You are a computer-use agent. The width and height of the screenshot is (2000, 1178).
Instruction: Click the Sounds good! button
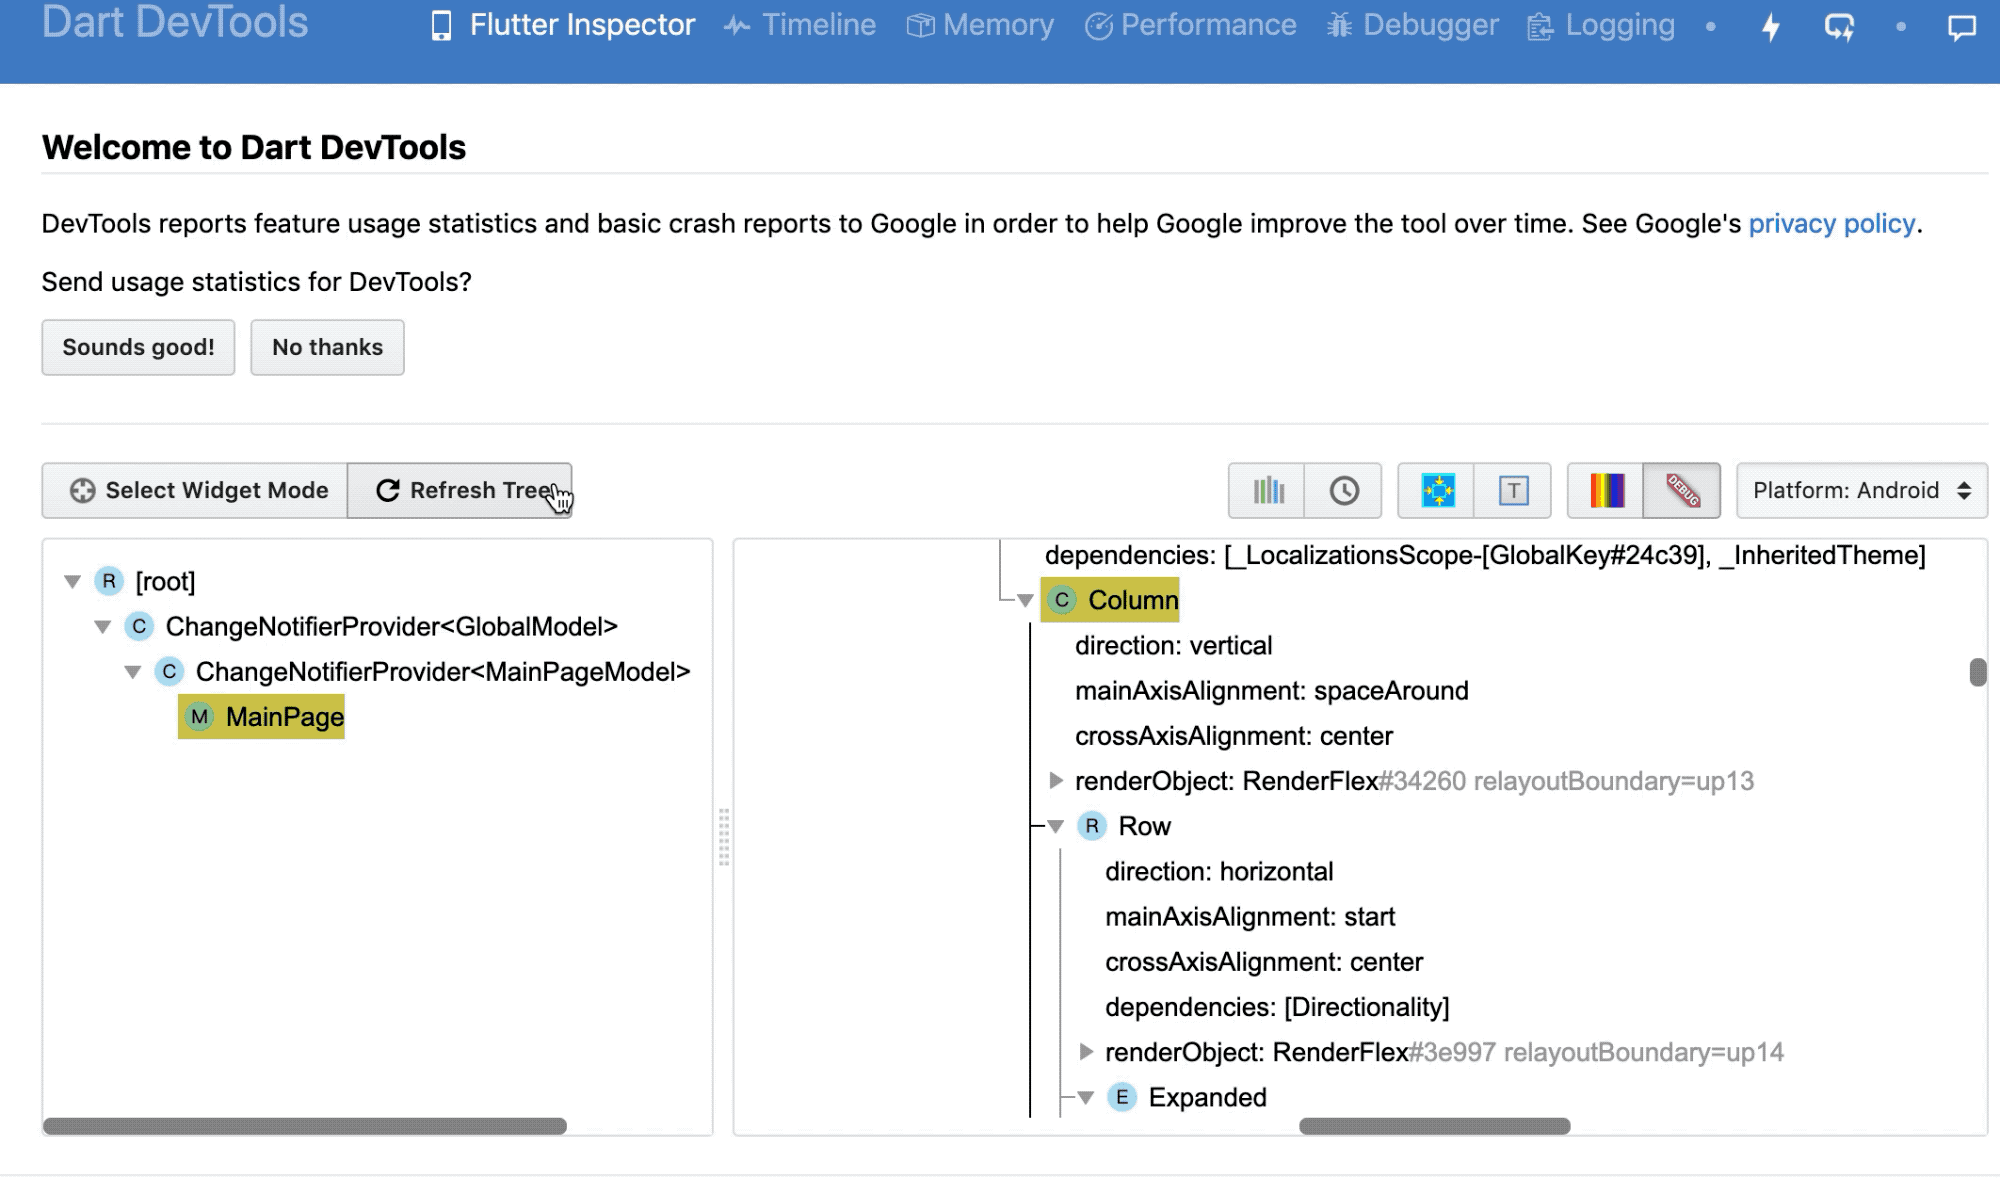point(138,347)
